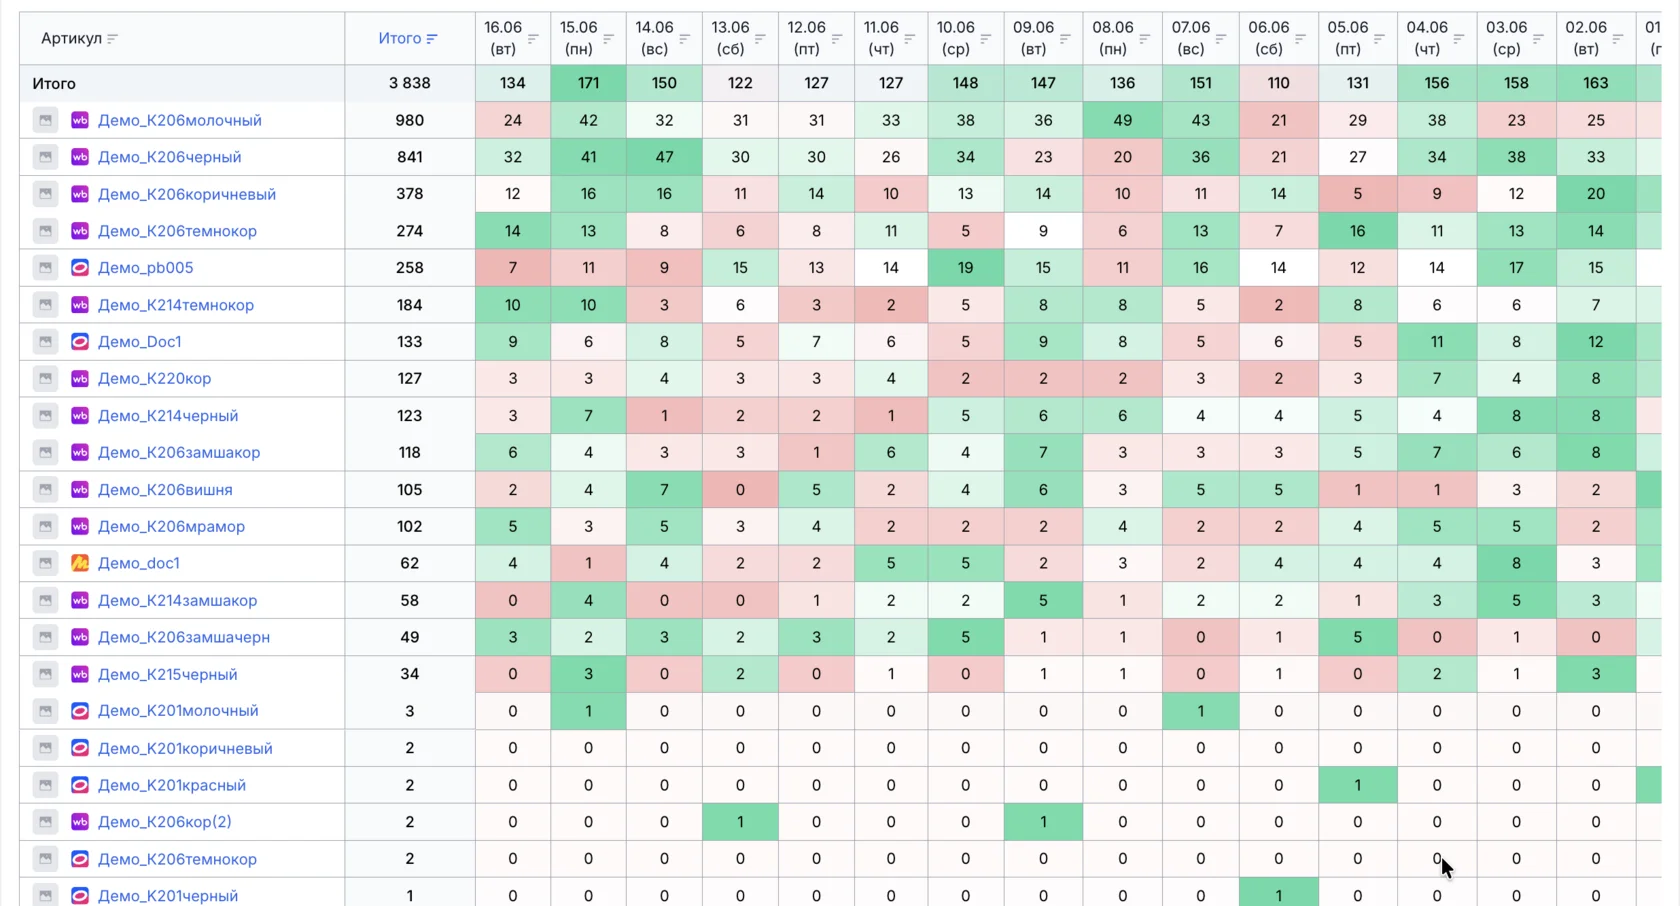Sort table by Итого column header
1680x906 pixels.
point(408,38)
